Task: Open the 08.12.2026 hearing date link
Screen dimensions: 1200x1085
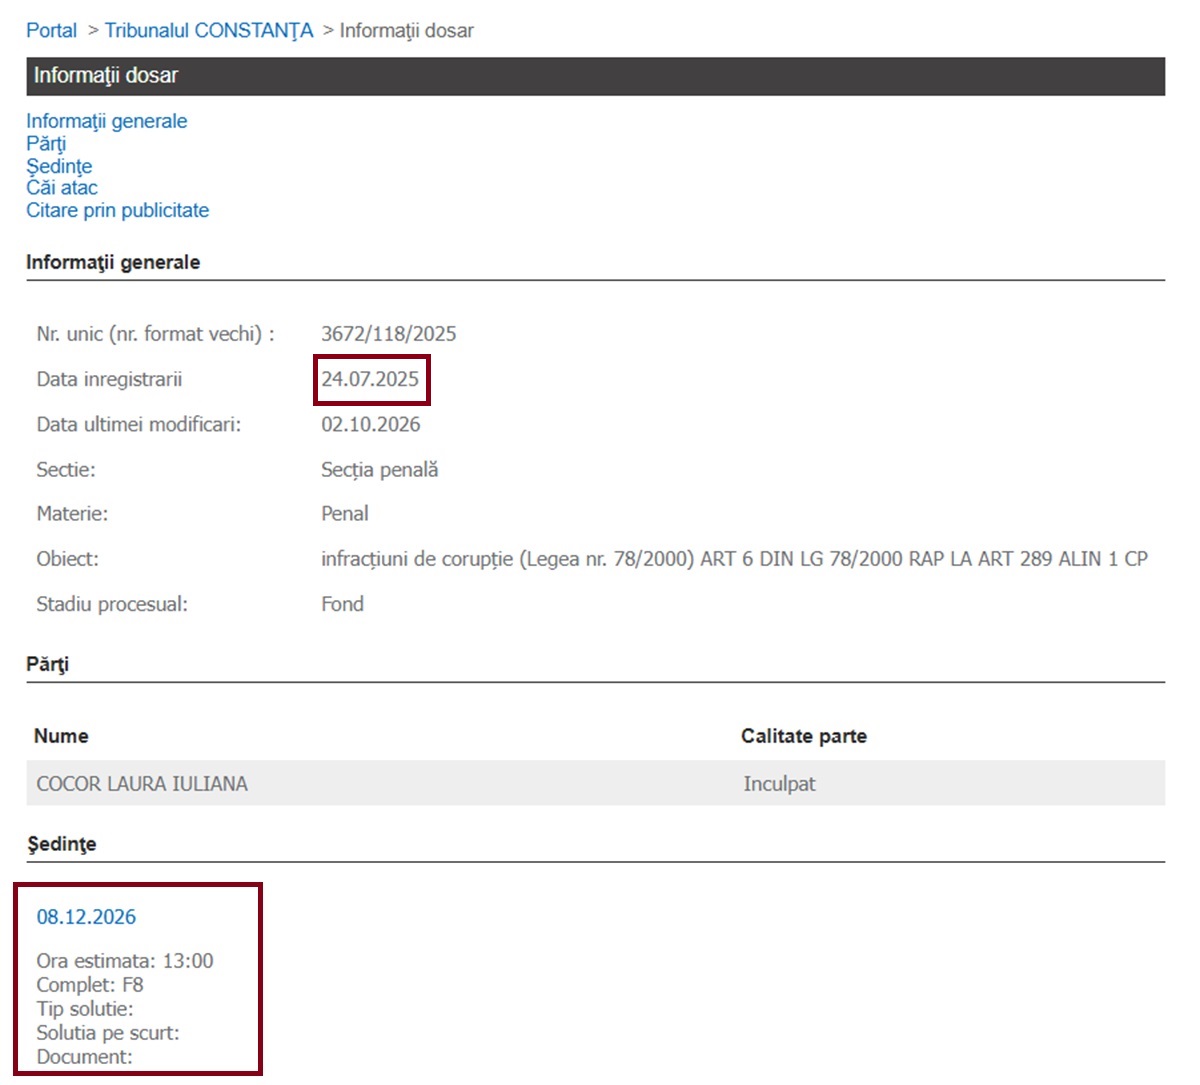Action: pyautogui.click(x=86, y=917)
